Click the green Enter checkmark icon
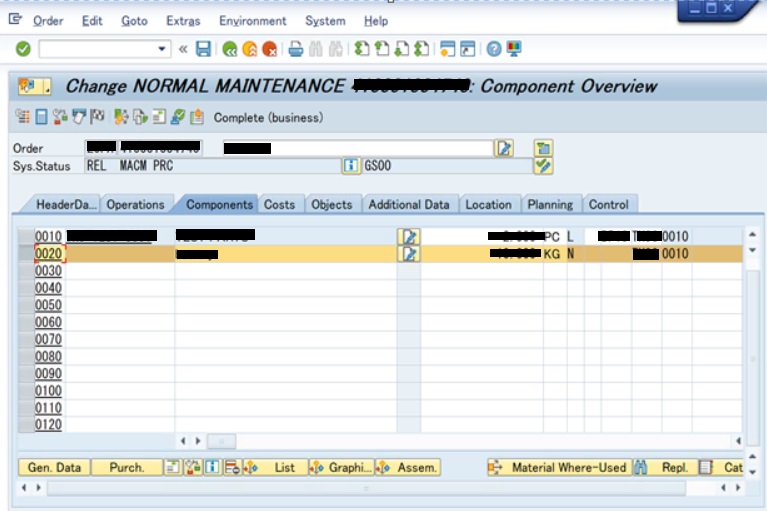Screen dimensions: 767x511 (23, 49)
